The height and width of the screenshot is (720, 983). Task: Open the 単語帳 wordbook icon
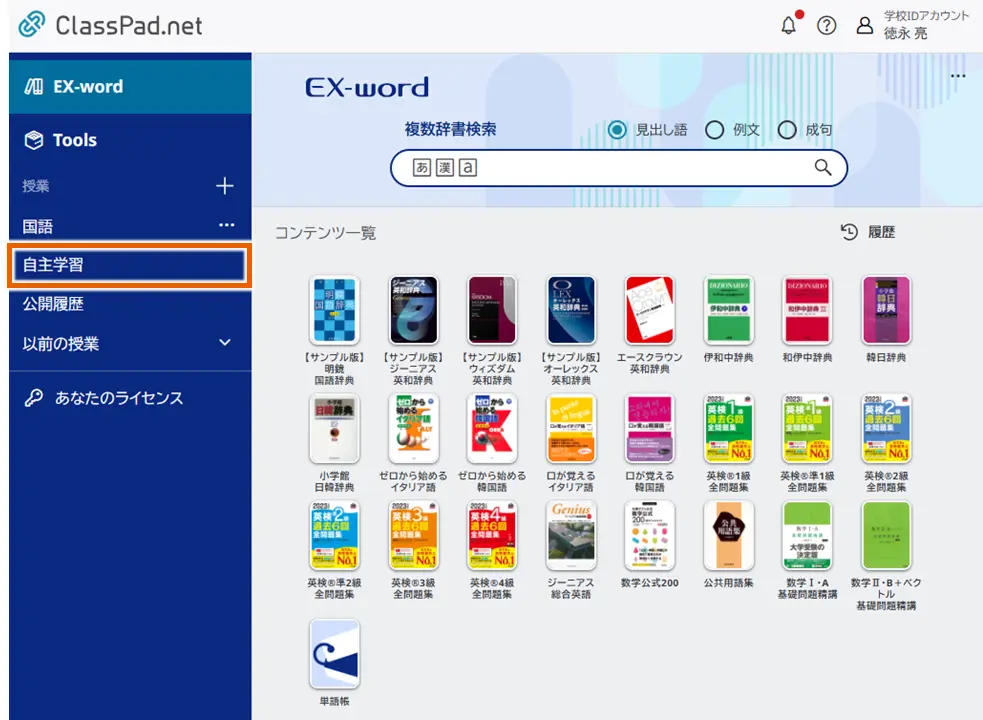pos(334,654)
